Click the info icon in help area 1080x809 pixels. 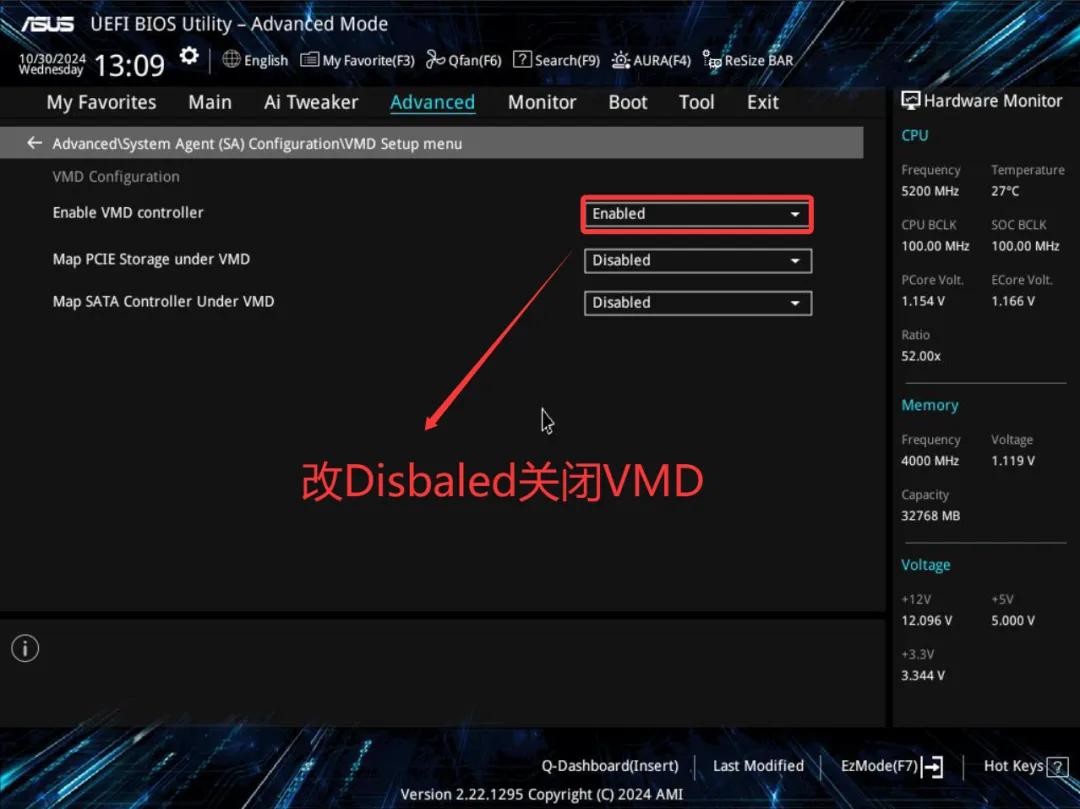25,648
